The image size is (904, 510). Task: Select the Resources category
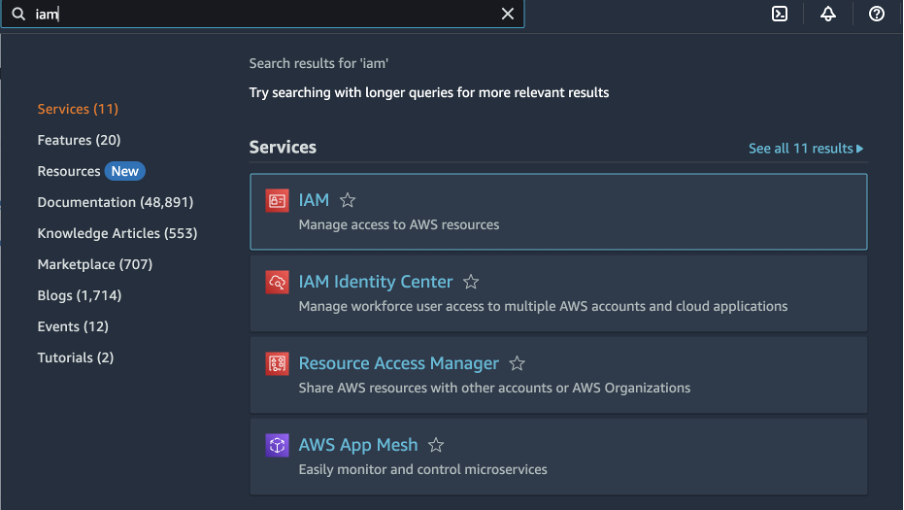tap(69, 171)
